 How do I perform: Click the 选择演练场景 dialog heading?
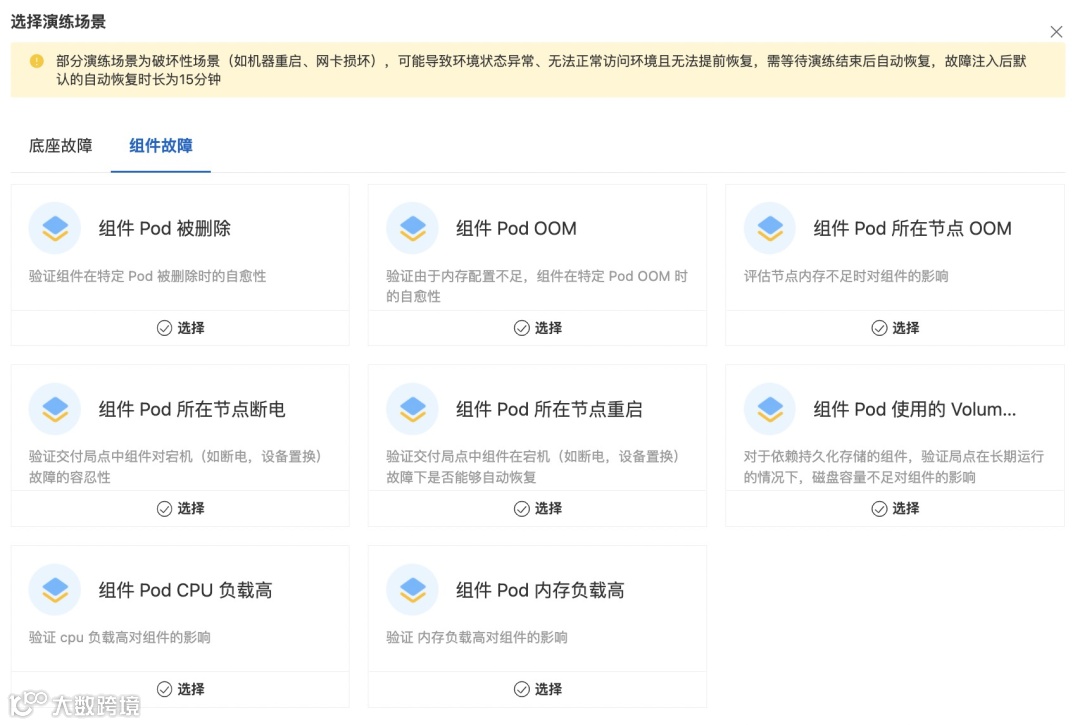pyautogui.click(x=59, y=22)
